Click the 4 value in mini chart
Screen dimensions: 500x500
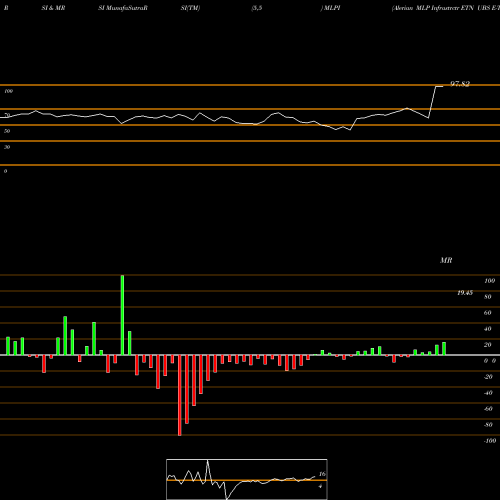[x=320, y=486]
